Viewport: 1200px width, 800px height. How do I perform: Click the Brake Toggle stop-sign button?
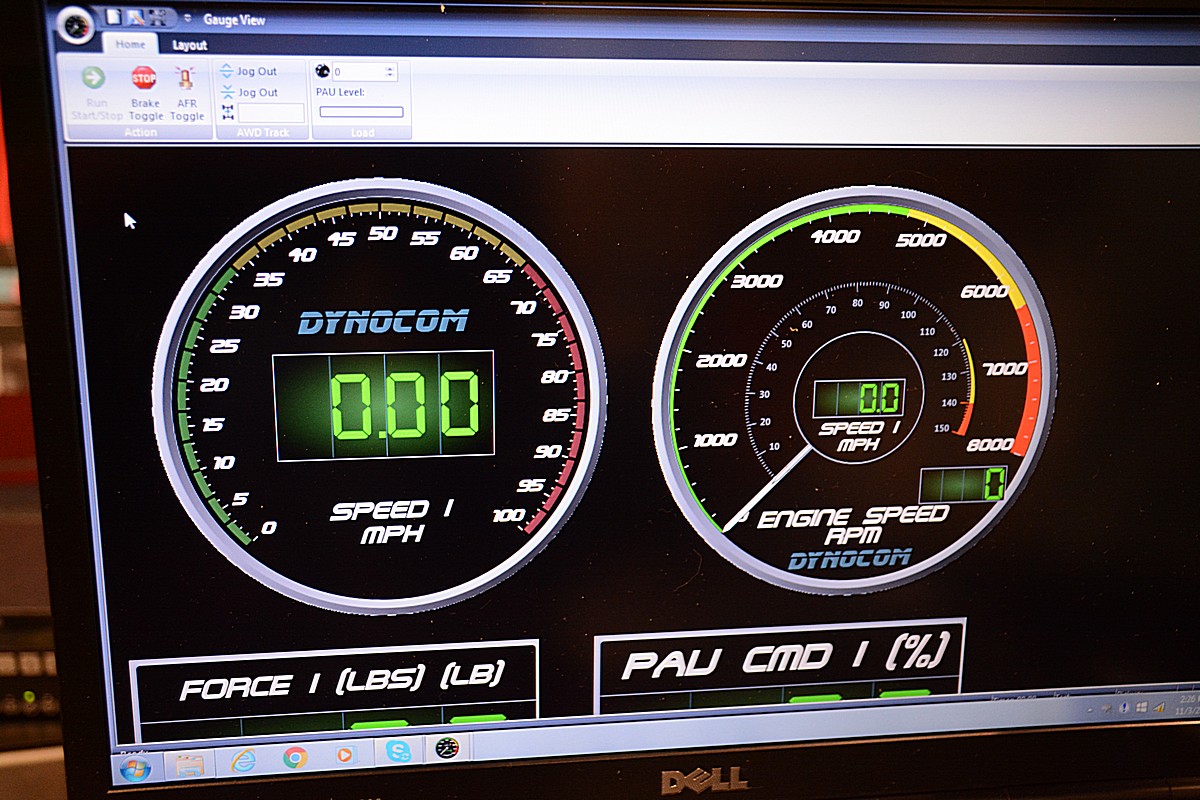(145, 93)
